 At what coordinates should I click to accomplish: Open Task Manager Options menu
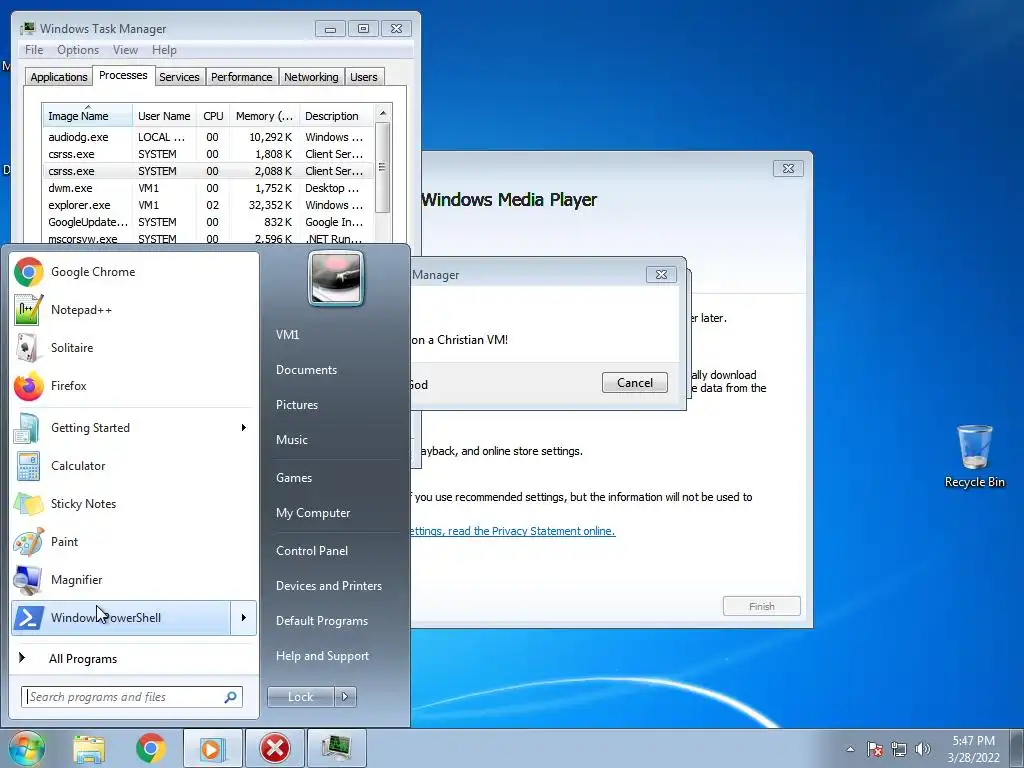click(78, 50)
